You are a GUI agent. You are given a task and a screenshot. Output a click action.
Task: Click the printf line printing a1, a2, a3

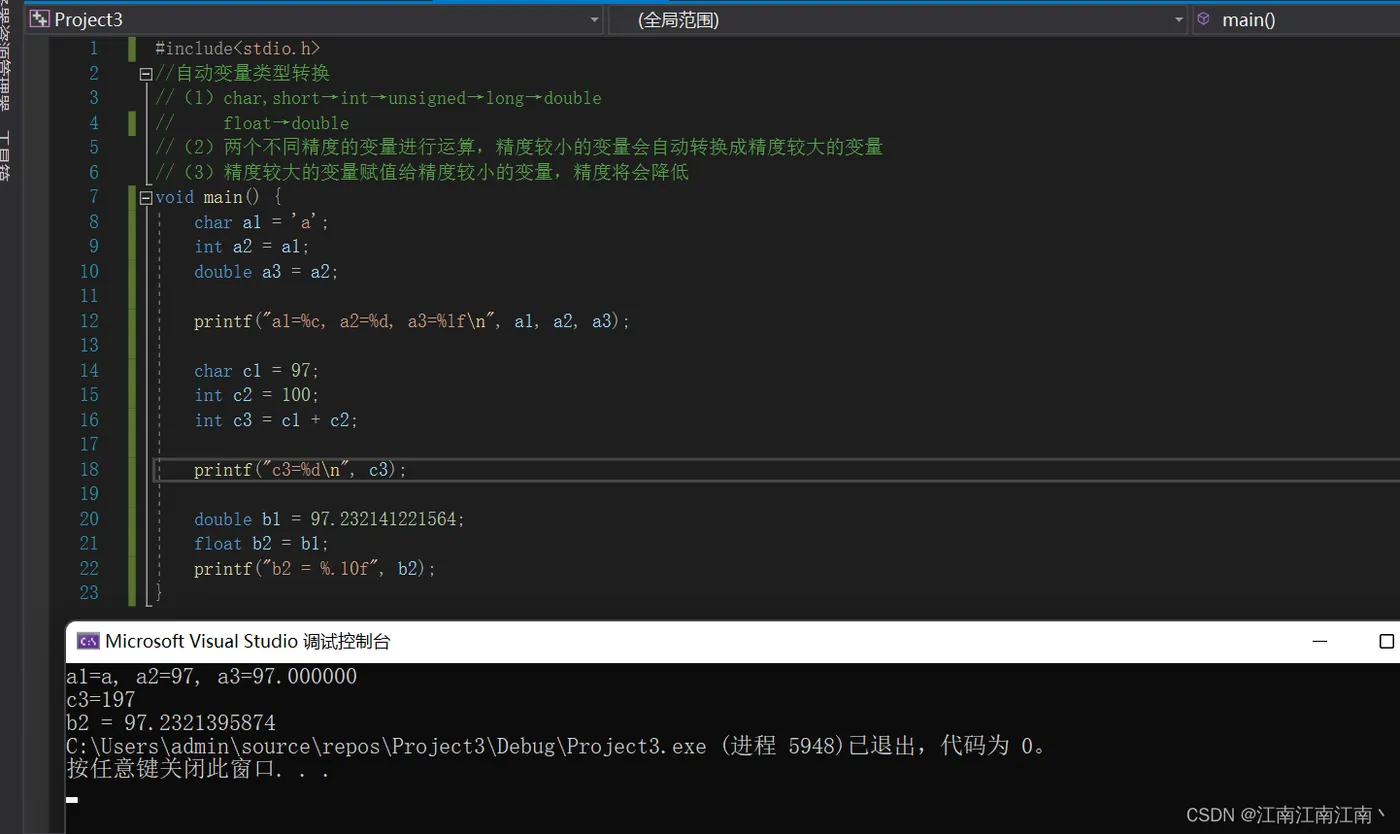pos(413,321)
